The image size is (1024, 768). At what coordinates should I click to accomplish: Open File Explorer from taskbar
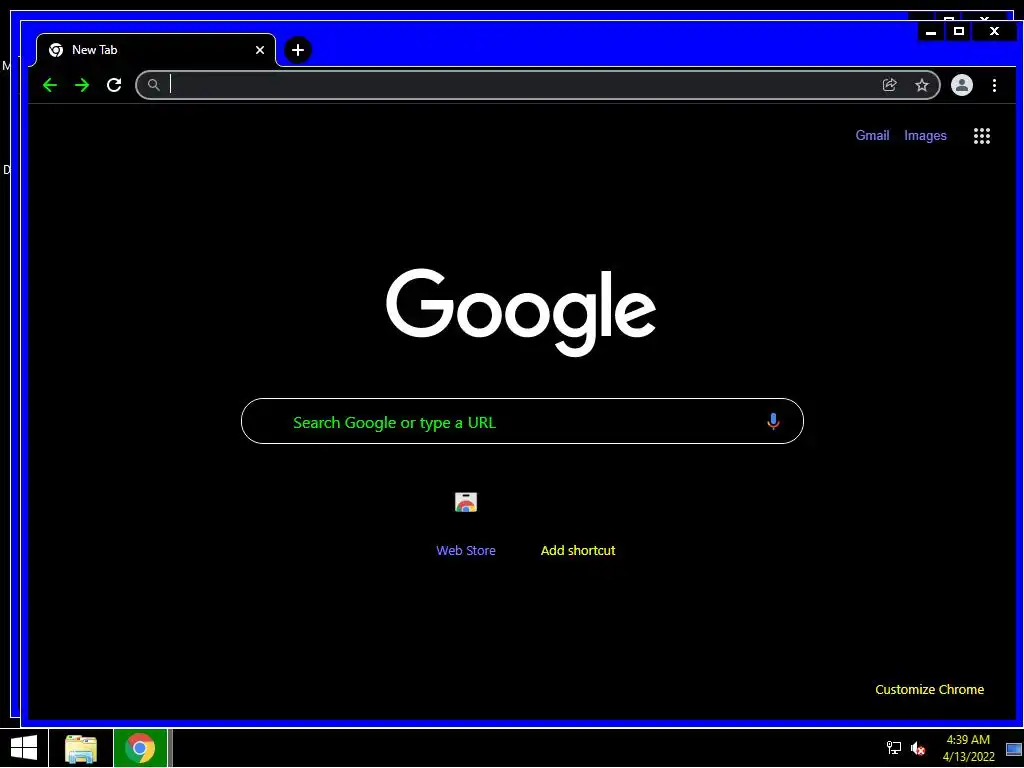(81, 748)
